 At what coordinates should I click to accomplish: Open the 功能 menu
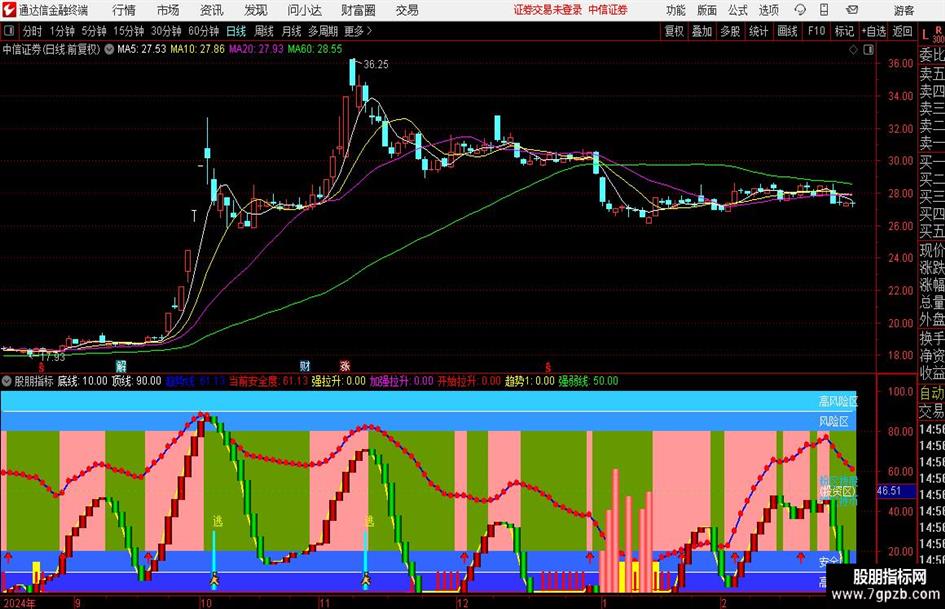[676, 10]
